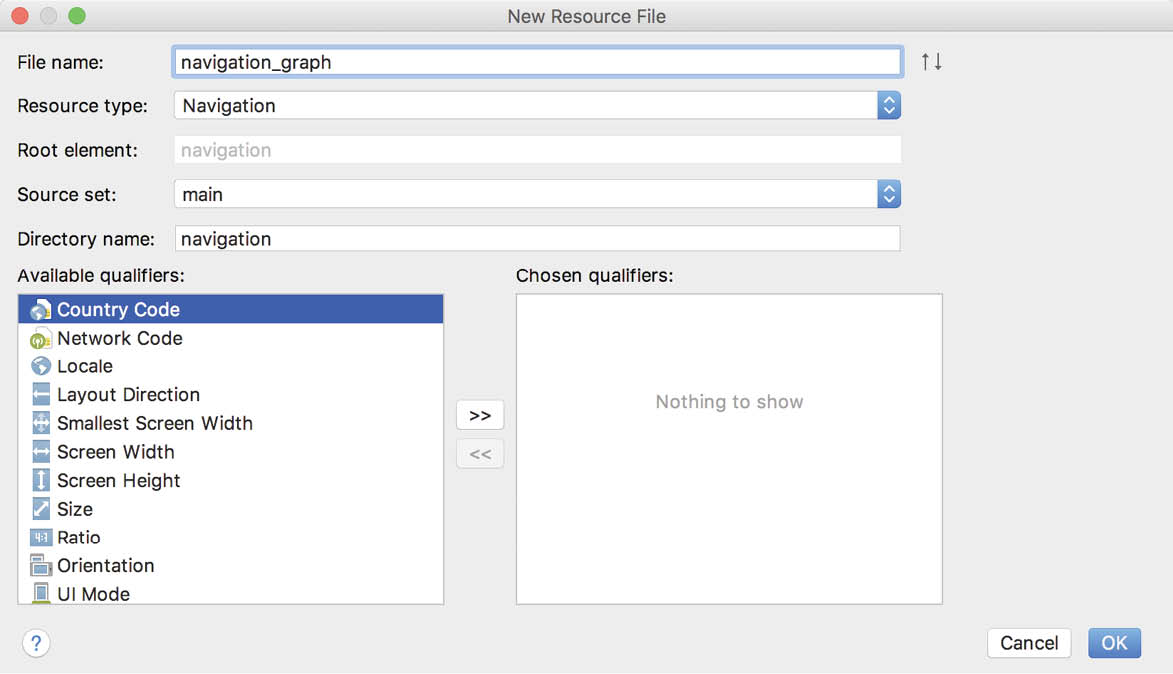Viewport: 1173px width, 674px height.
Task: Click the Cancel button
Action: coord(1029,643)
